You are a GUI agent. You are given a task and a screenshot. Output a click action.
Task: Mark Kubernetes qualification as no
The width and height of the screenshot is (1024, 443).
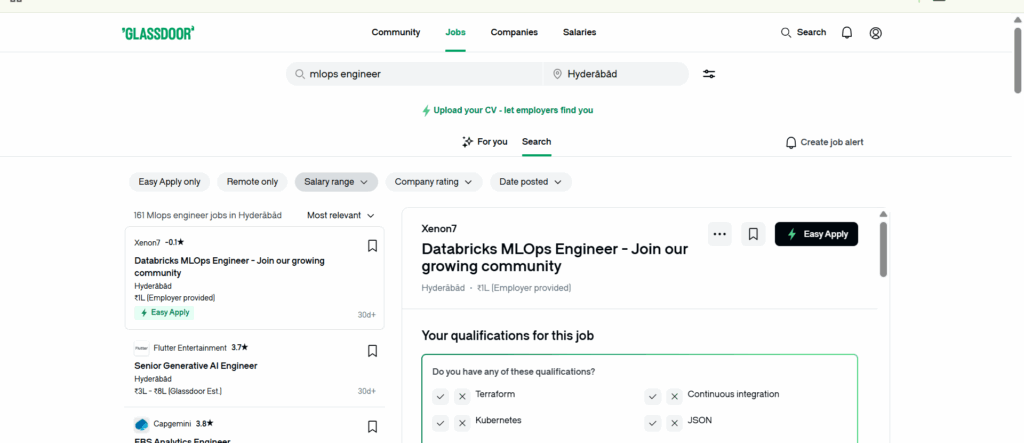462,423
